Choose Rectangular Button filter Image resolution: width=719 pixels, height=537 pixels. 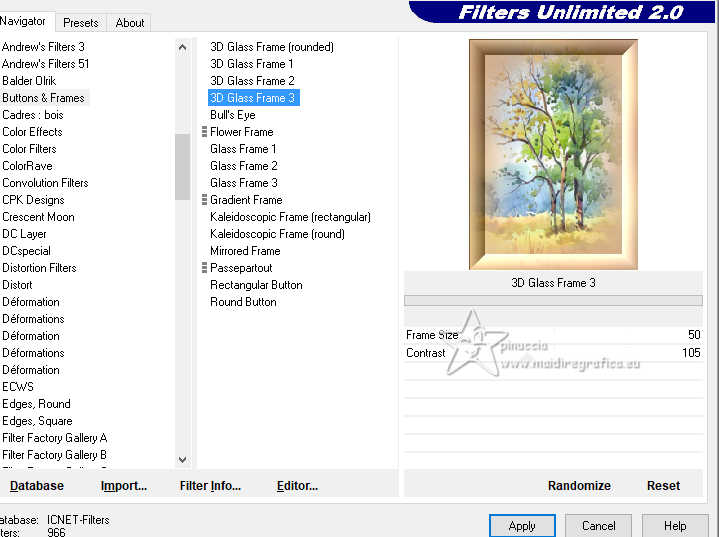pyautogui.click(x=256, y=285)
